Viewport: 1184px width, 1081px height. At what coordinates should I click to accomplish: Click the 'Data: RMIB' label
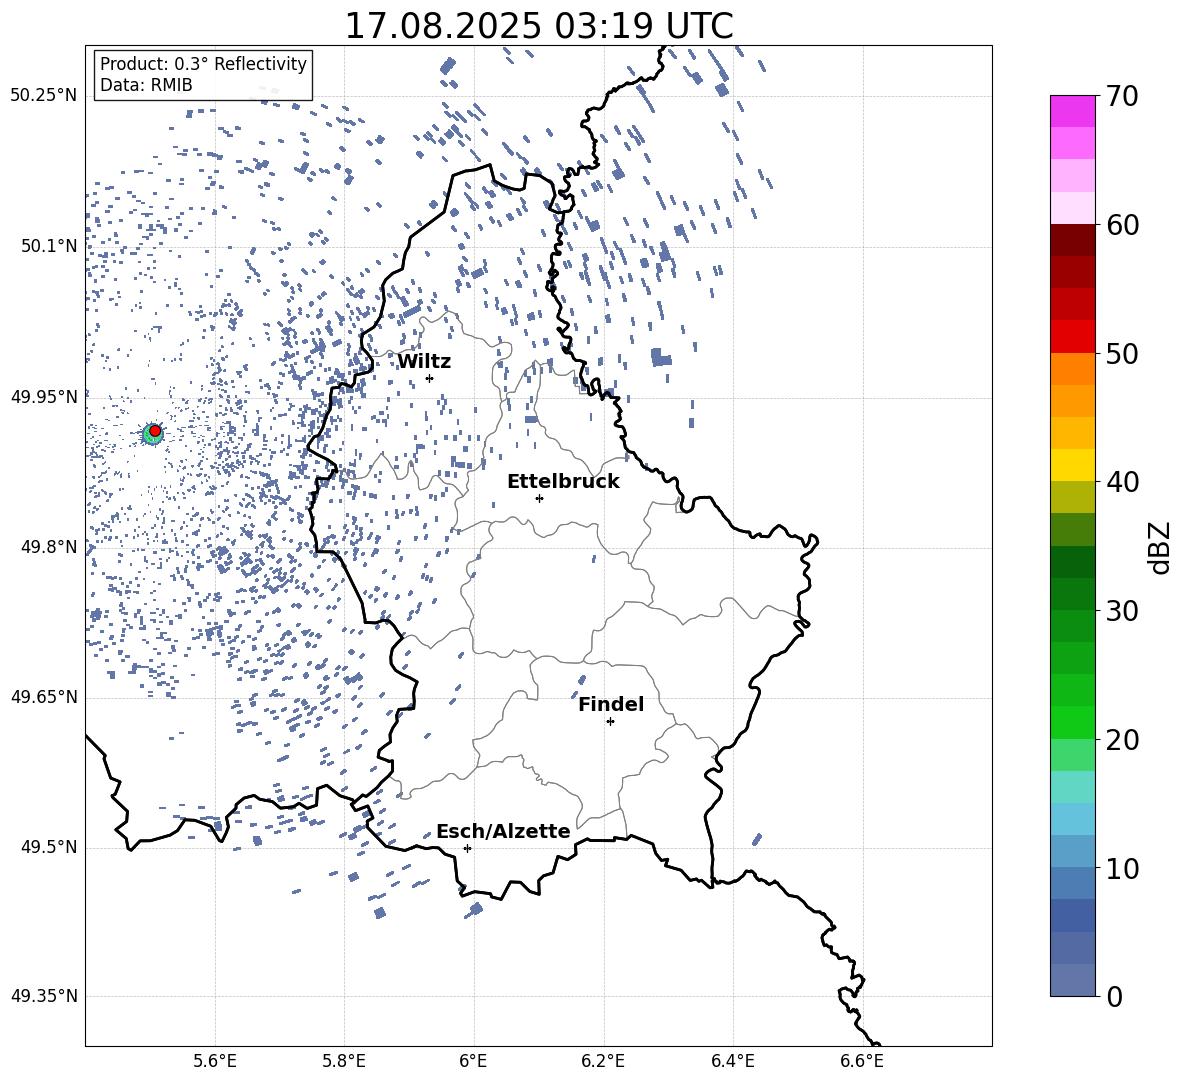[x=146, y=85]
